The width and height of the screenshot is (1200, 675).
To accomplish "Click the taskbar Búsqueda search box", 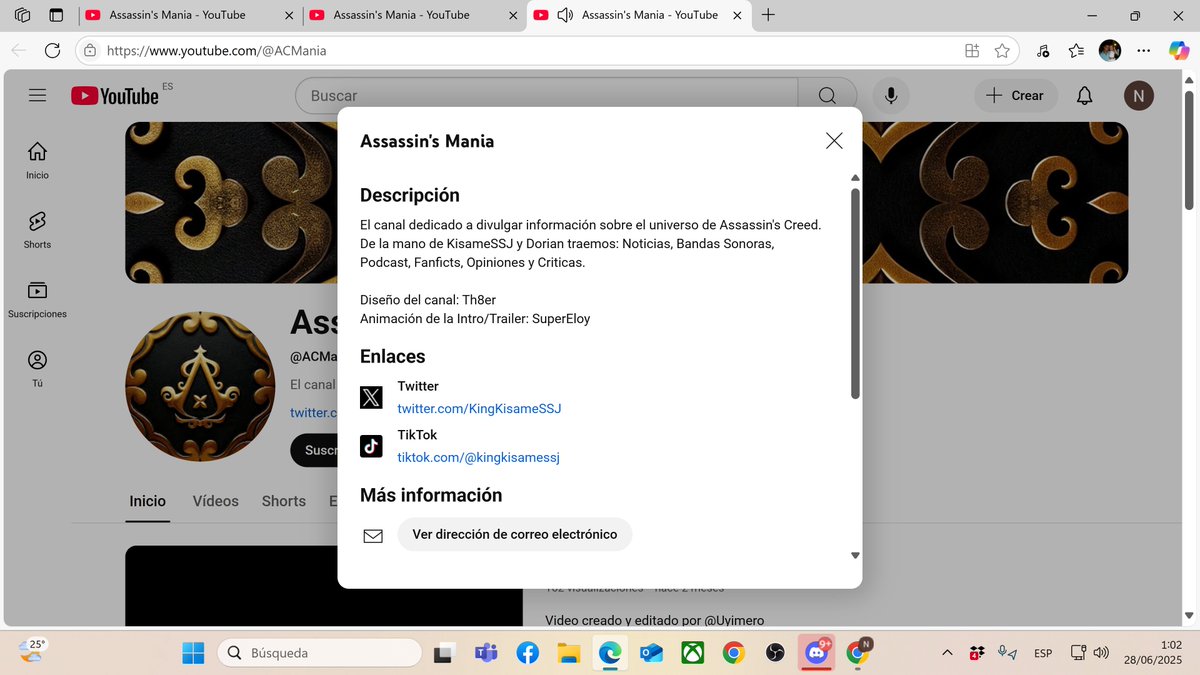I will click(319, 653).
